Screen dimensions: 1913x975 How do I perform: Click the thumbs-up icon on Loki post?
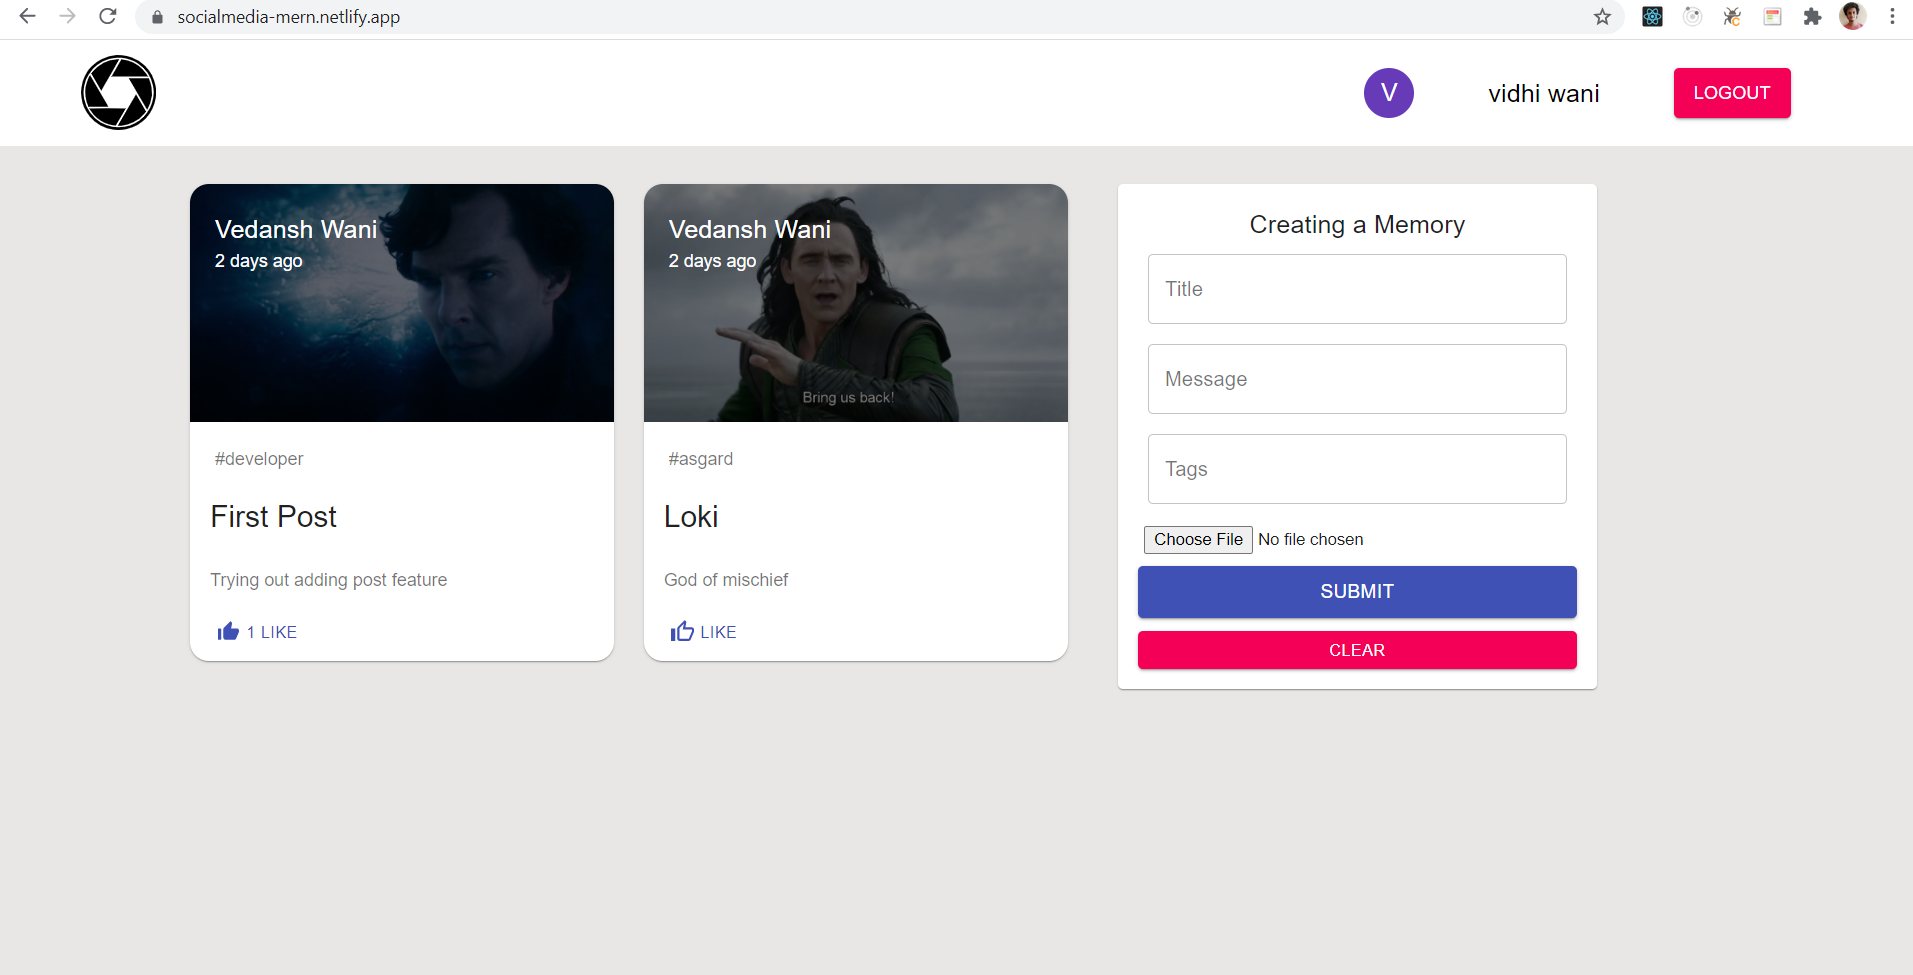pos(681,631)
